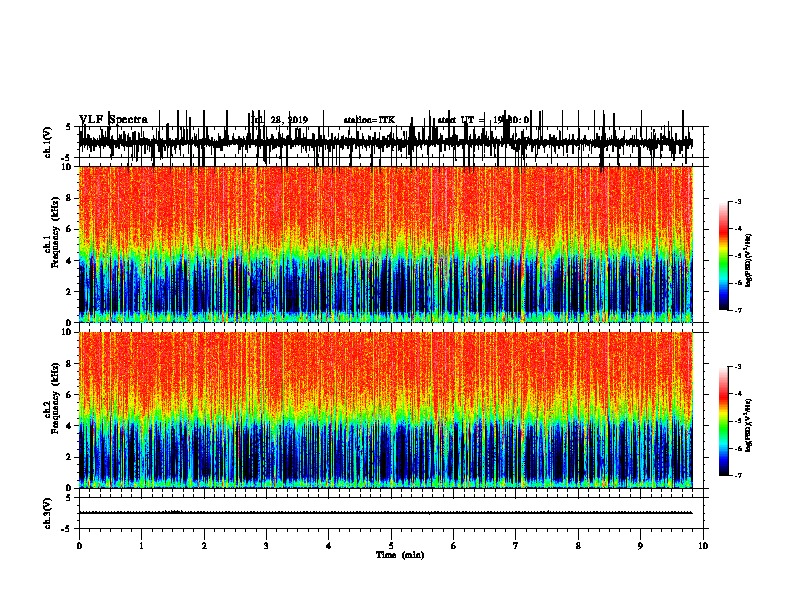Click the 'station=ITK' header label

[x=369, y=120]
